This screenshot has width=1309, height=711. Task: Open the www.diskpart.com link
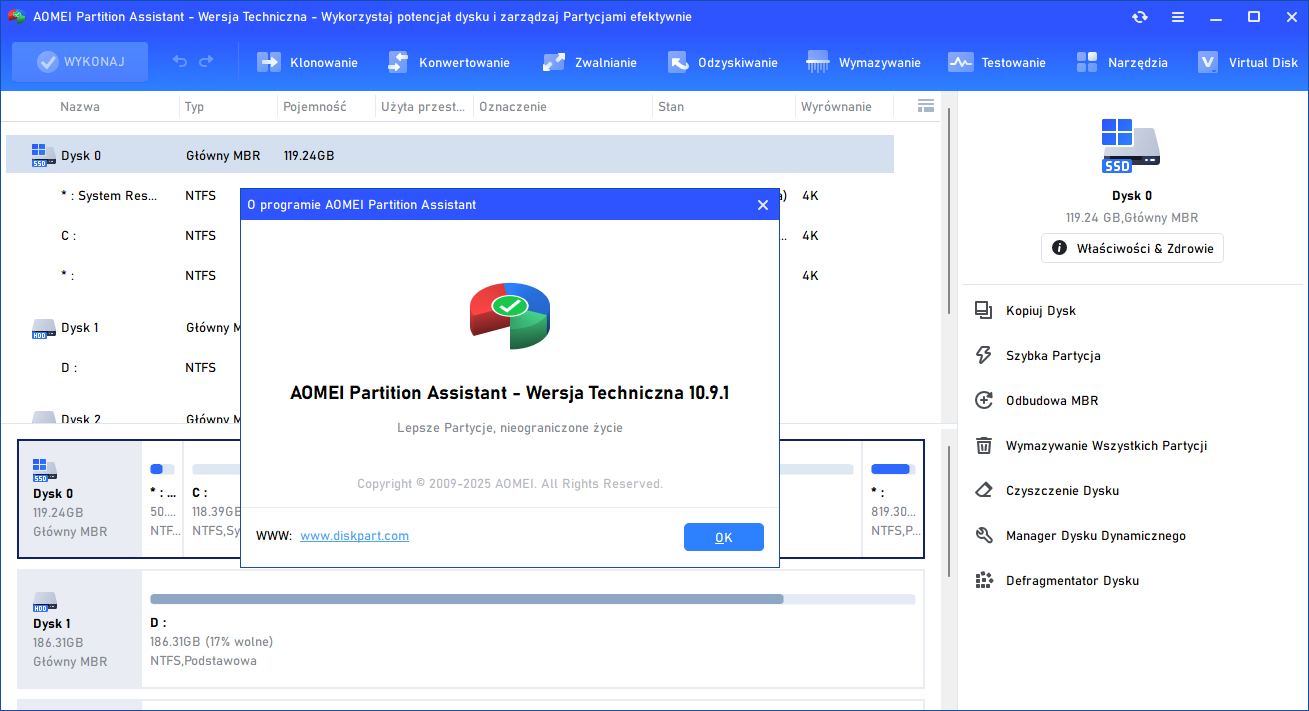click(x=354, y=536)
